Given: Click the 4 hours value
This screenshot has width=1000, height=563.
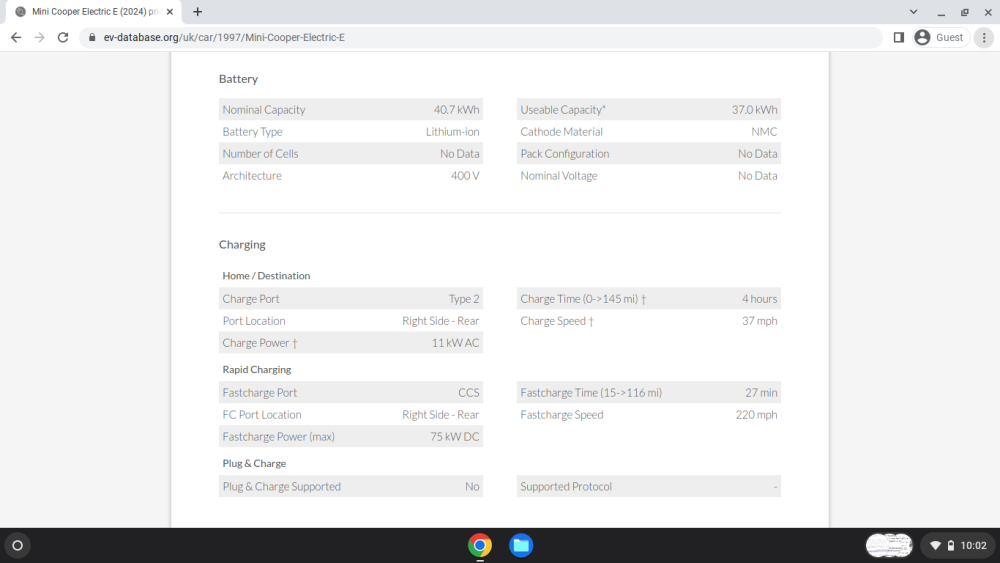Looking at the screenshot, I should [x=760, y=299].
